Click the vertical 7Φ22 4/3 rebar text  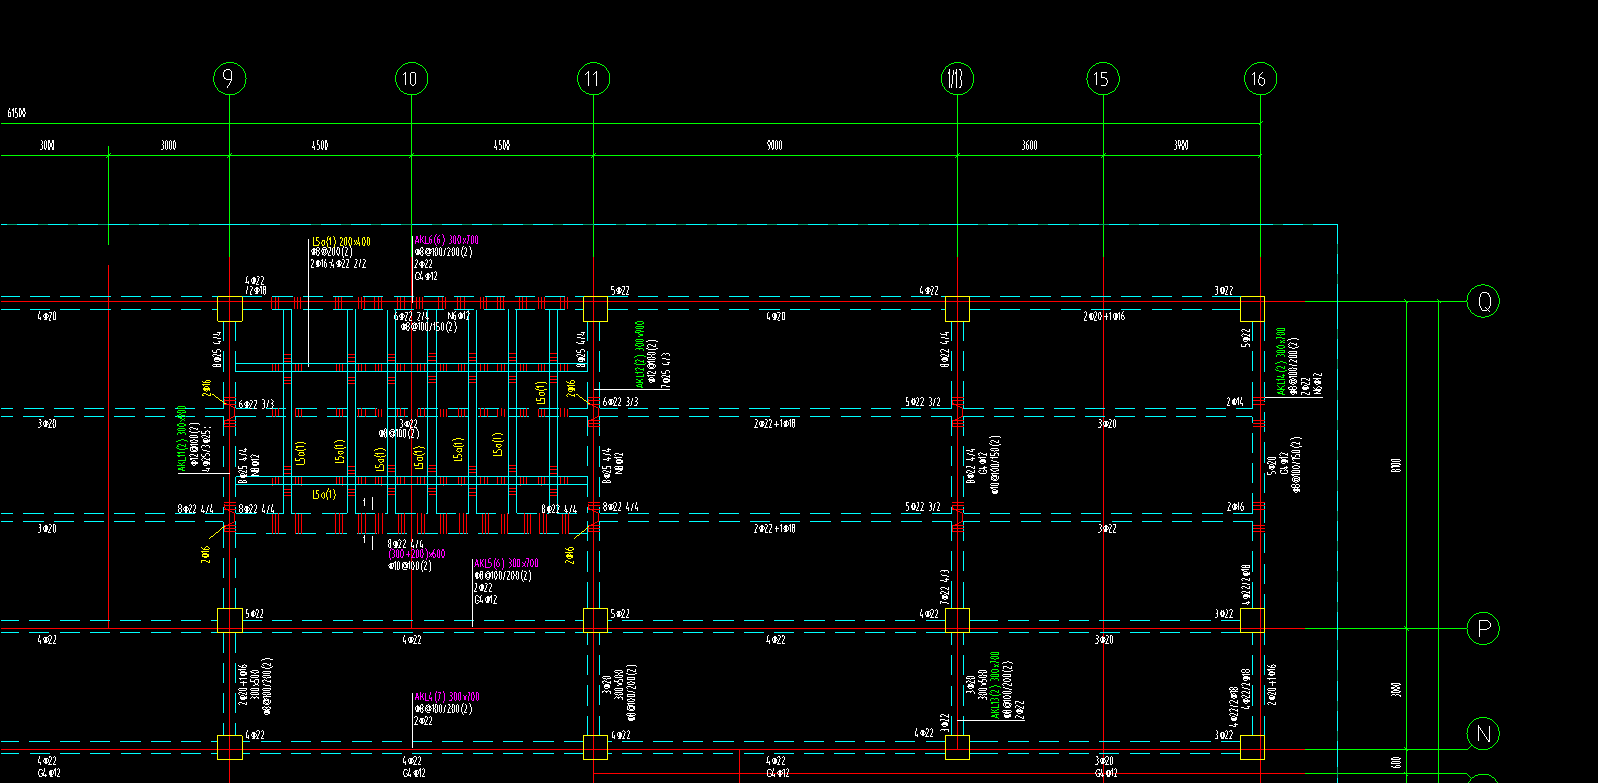point(945,587)
